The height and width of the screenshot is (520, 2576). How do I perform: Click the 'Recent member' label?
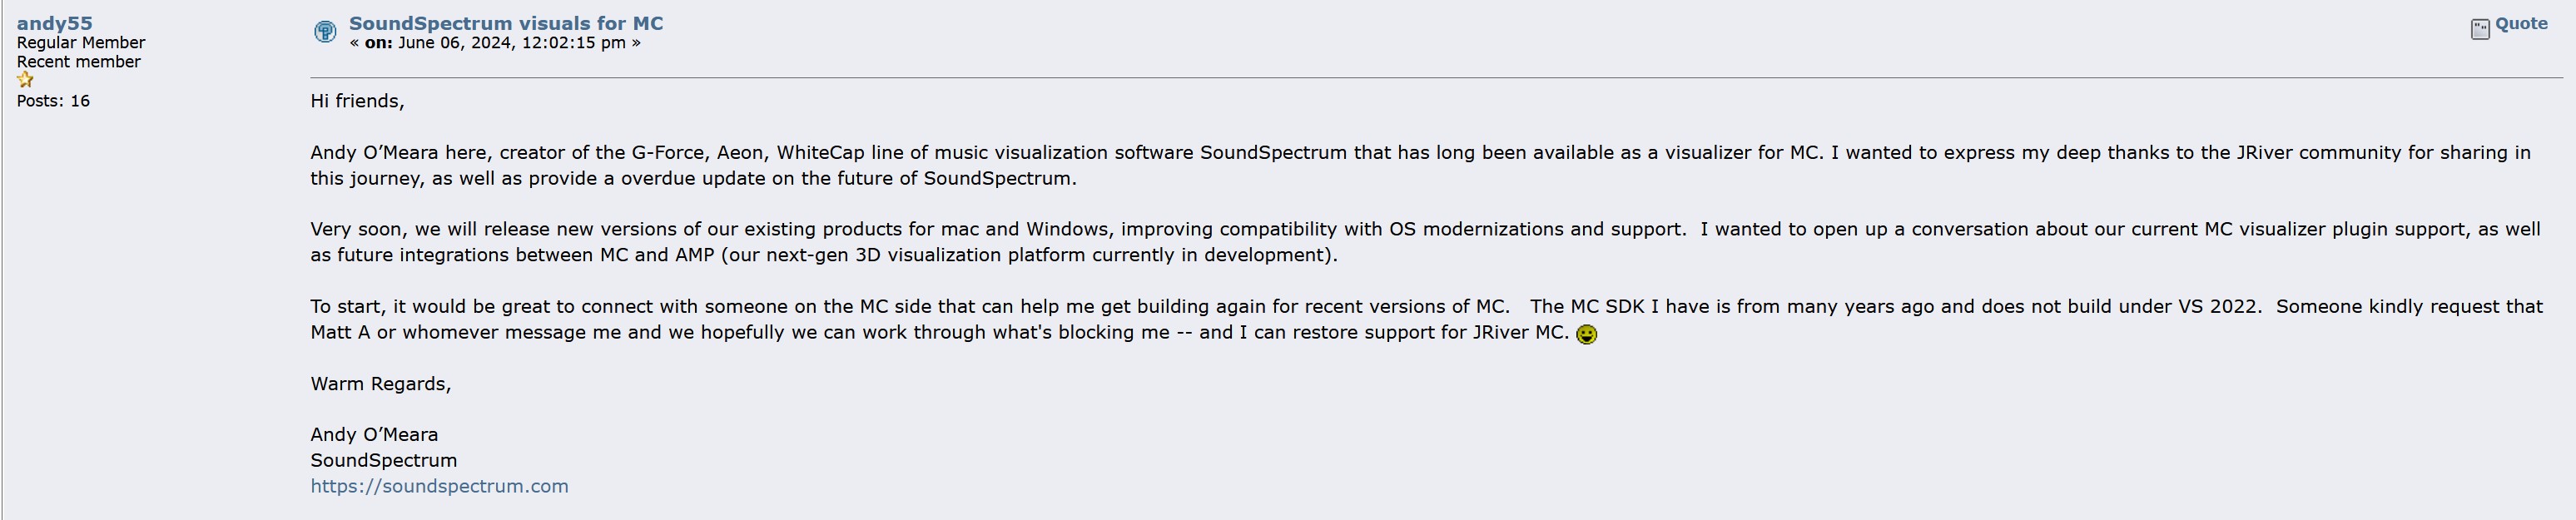click(78, 62)
